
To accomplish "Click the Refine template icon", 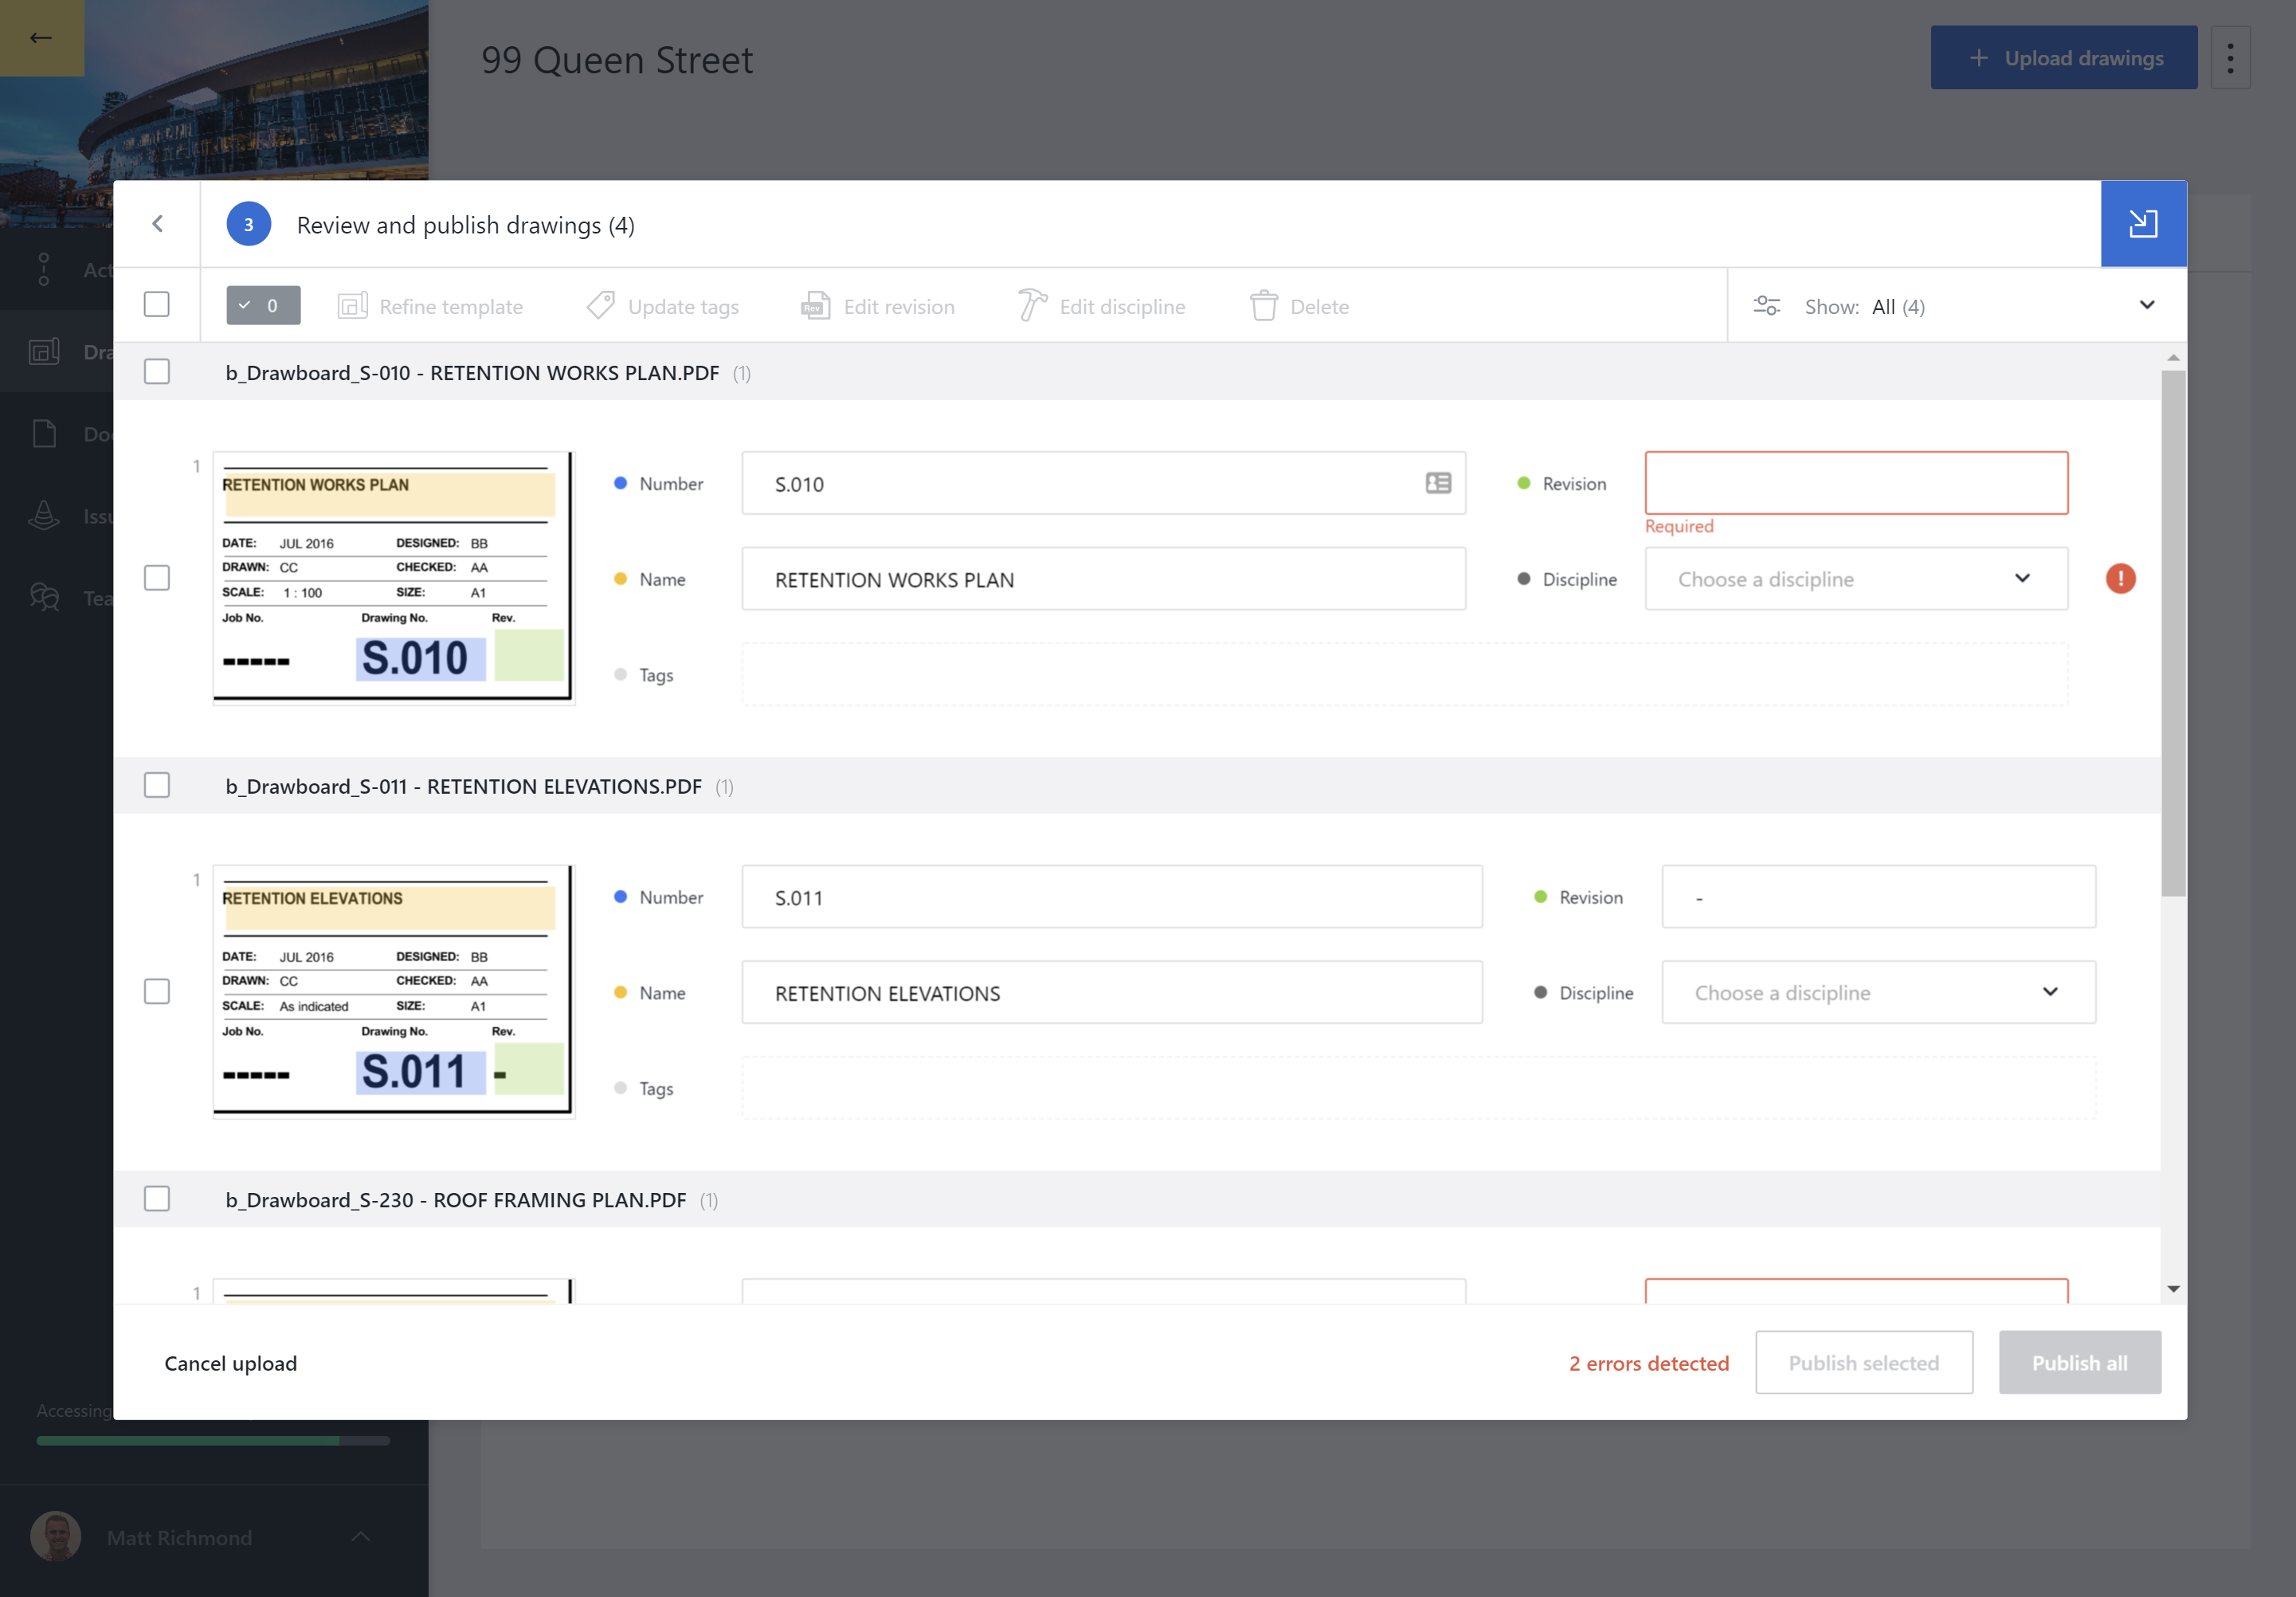I will tap(353, 306).
